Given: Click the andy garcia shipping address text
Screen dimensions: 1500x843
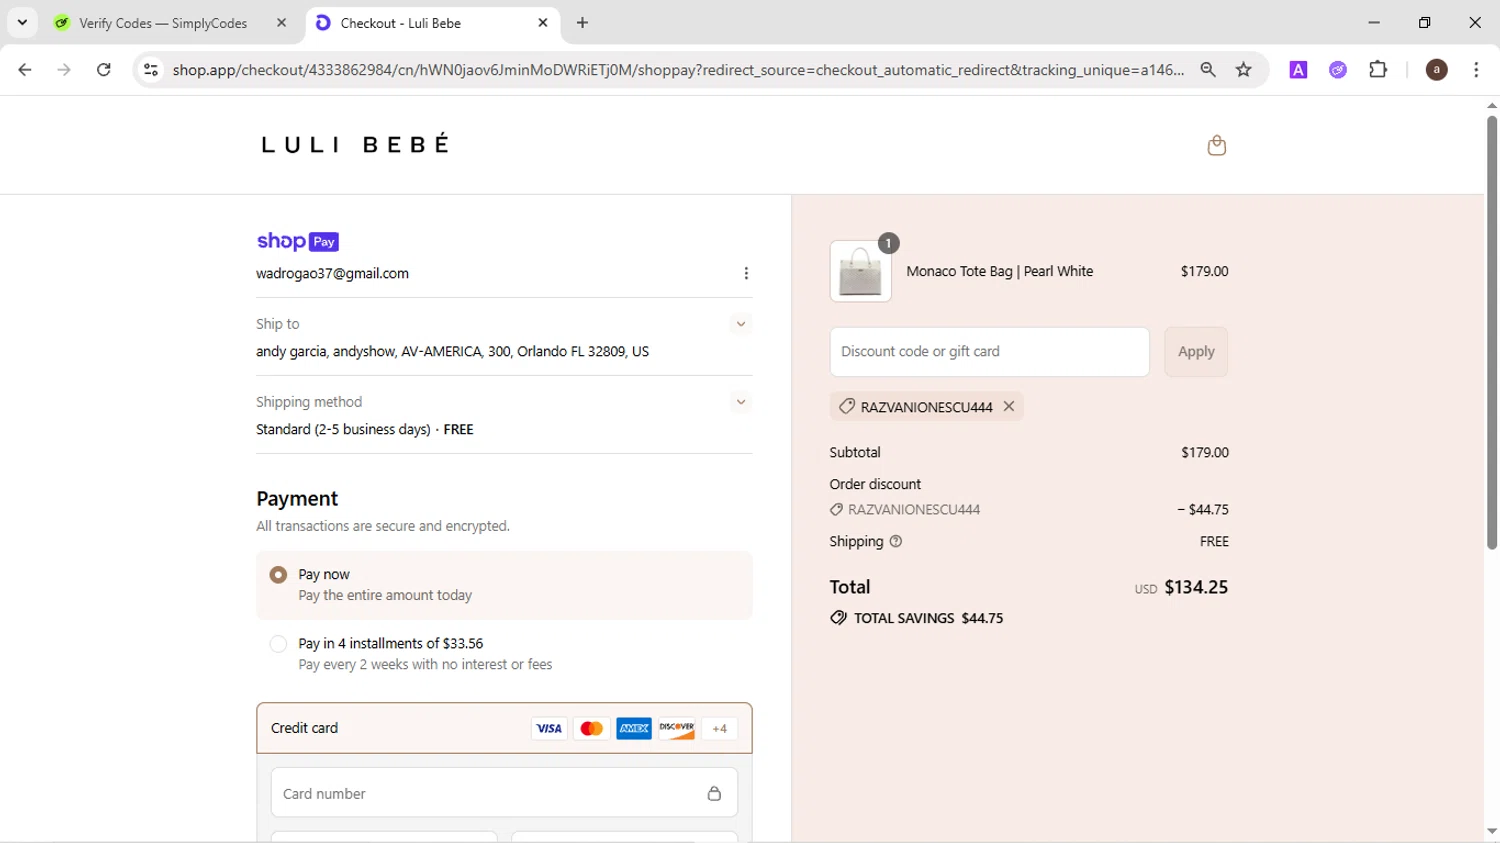Looking at the screenshot, I should 452,351.
